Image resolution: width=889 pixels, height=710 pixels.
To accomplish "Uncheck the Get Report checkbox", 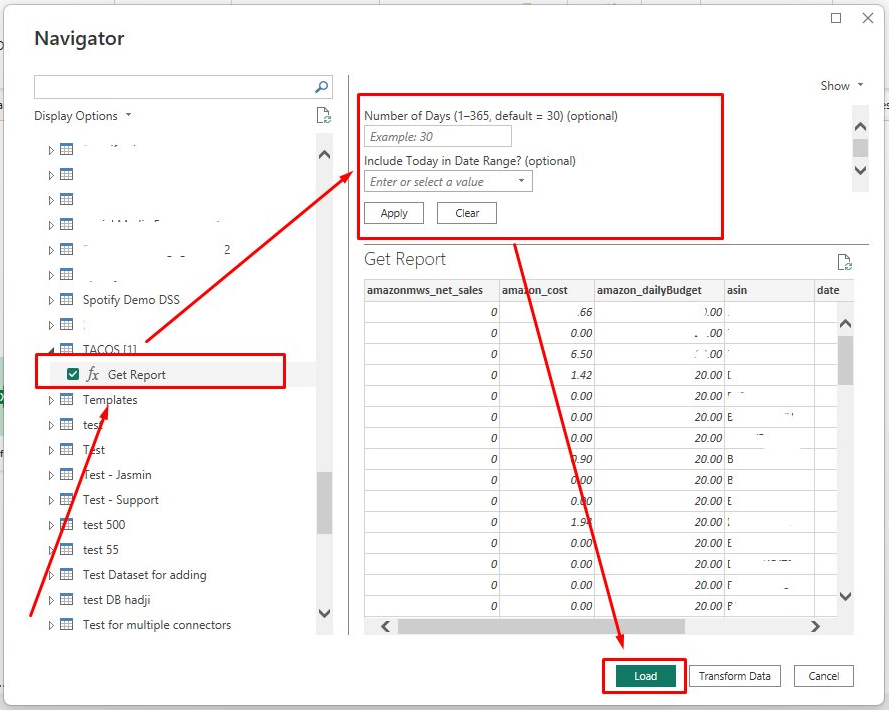I will pos(73,375).
